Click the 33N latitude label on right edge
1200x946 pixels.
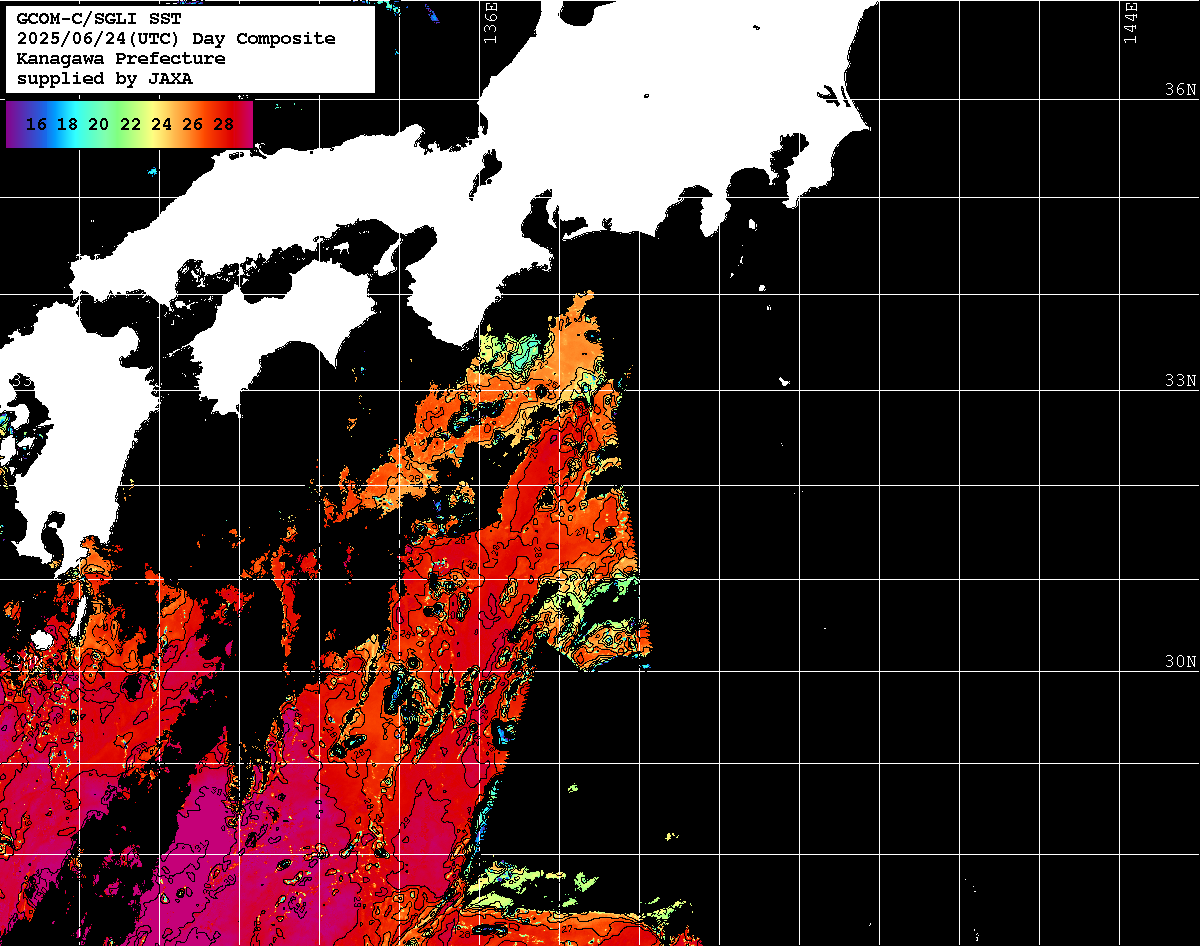(1180, 381)
